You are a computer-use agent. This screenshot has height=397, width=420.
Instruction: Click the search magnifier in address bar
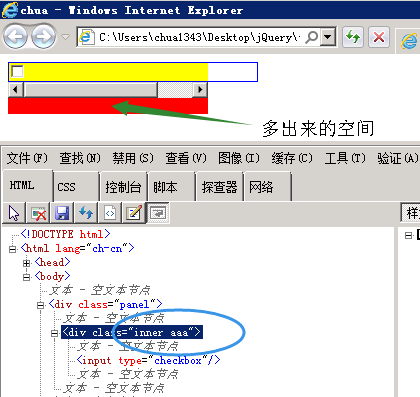click(312, 37)
